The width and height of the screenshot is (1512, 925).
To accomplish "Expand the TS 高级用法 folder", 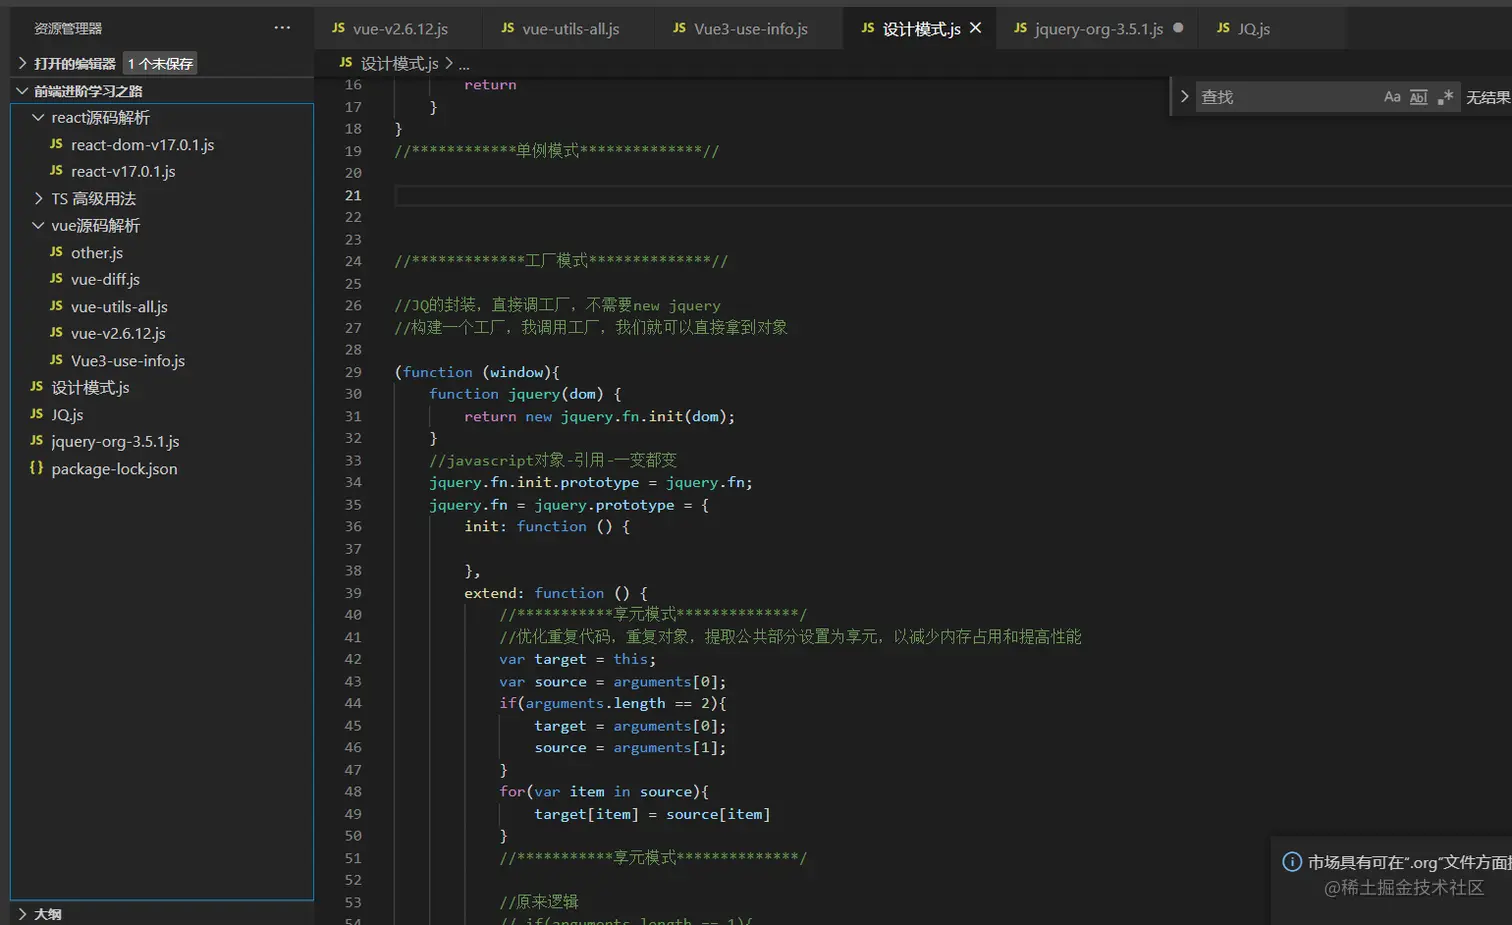I will 38,199.
